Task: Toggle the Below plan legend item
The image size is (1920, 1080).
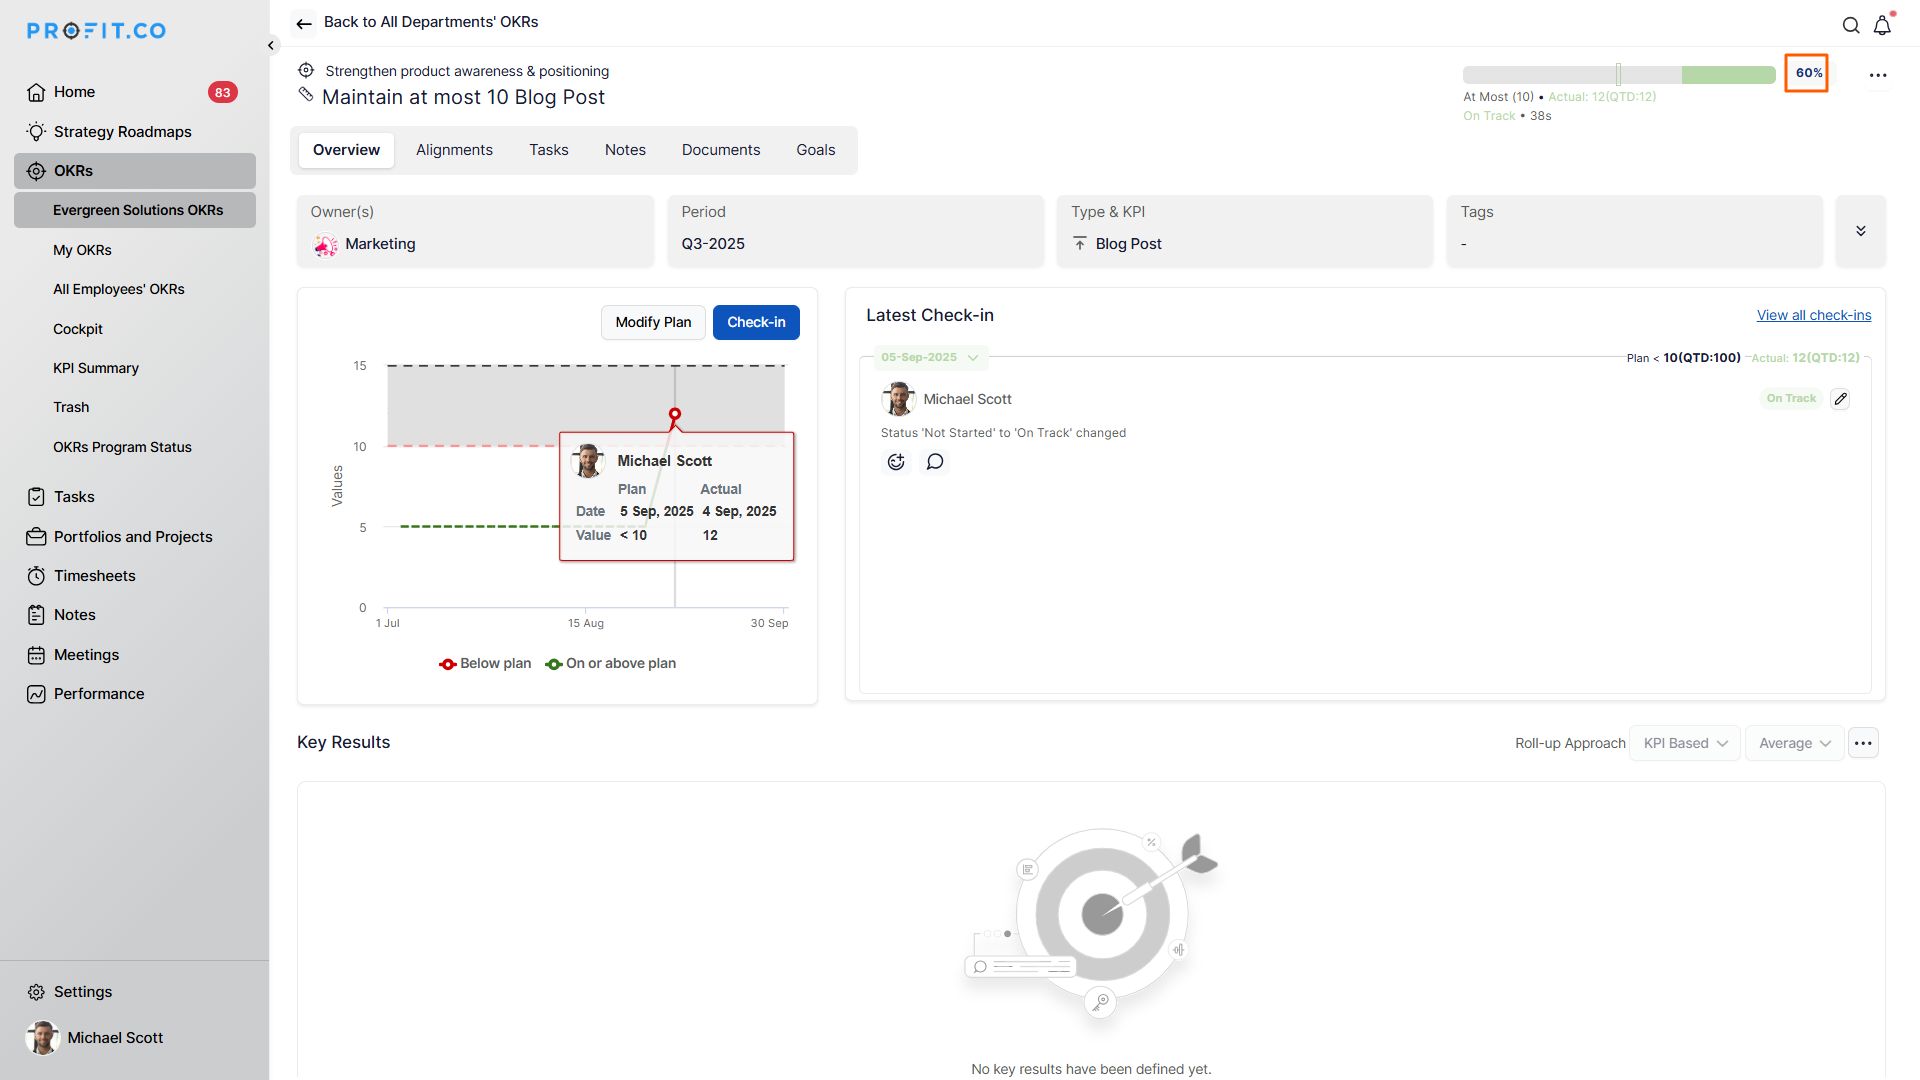Action: point(486,664)
